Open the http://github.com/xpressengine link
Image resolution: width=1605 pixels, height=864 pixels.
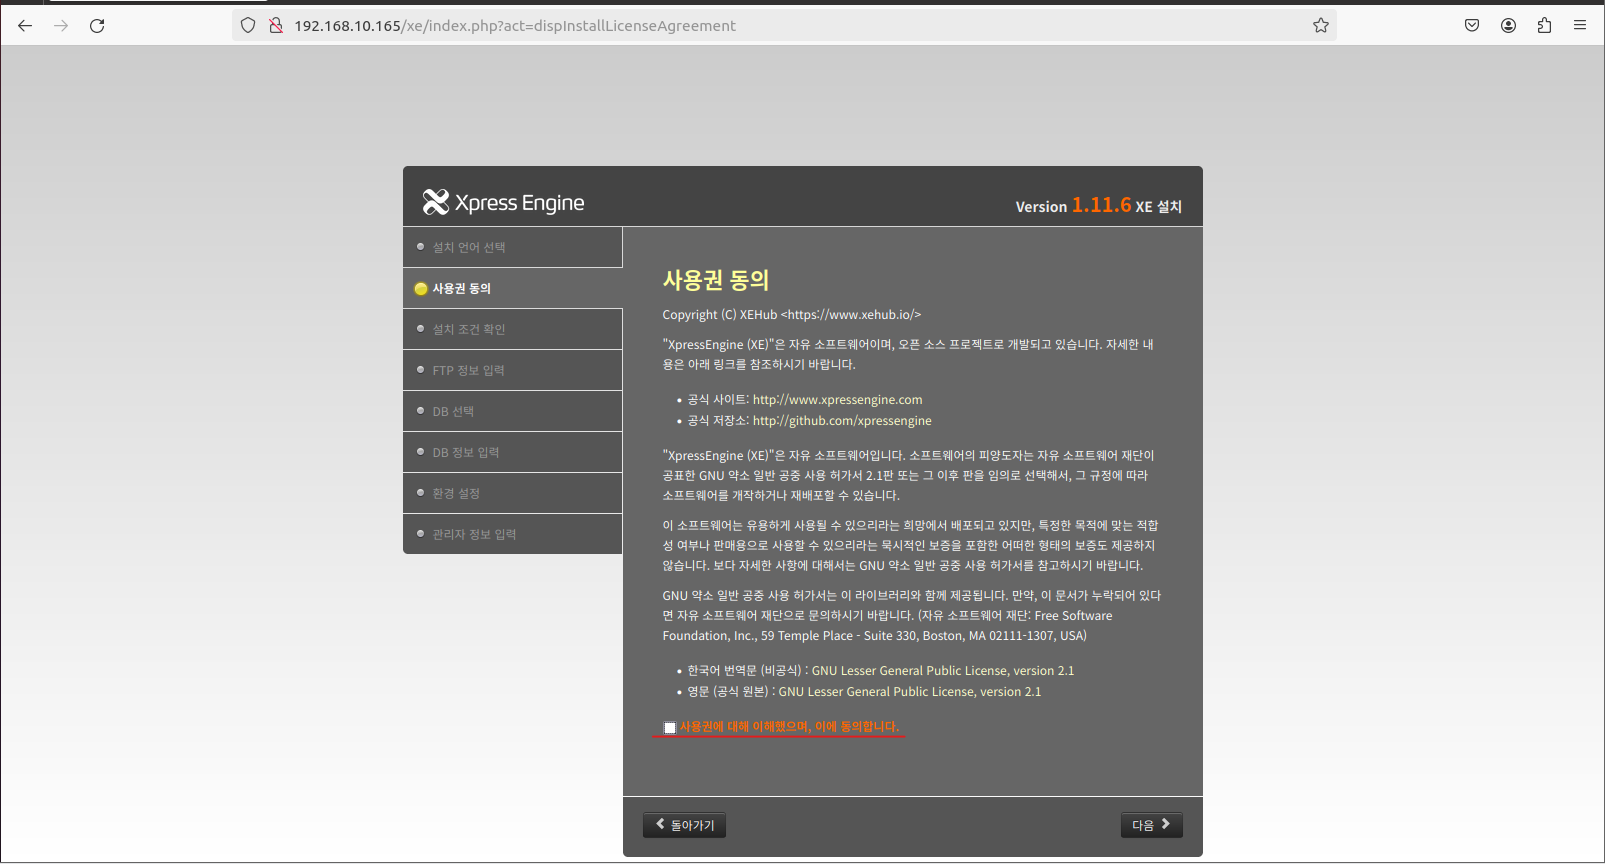[842, 421]
